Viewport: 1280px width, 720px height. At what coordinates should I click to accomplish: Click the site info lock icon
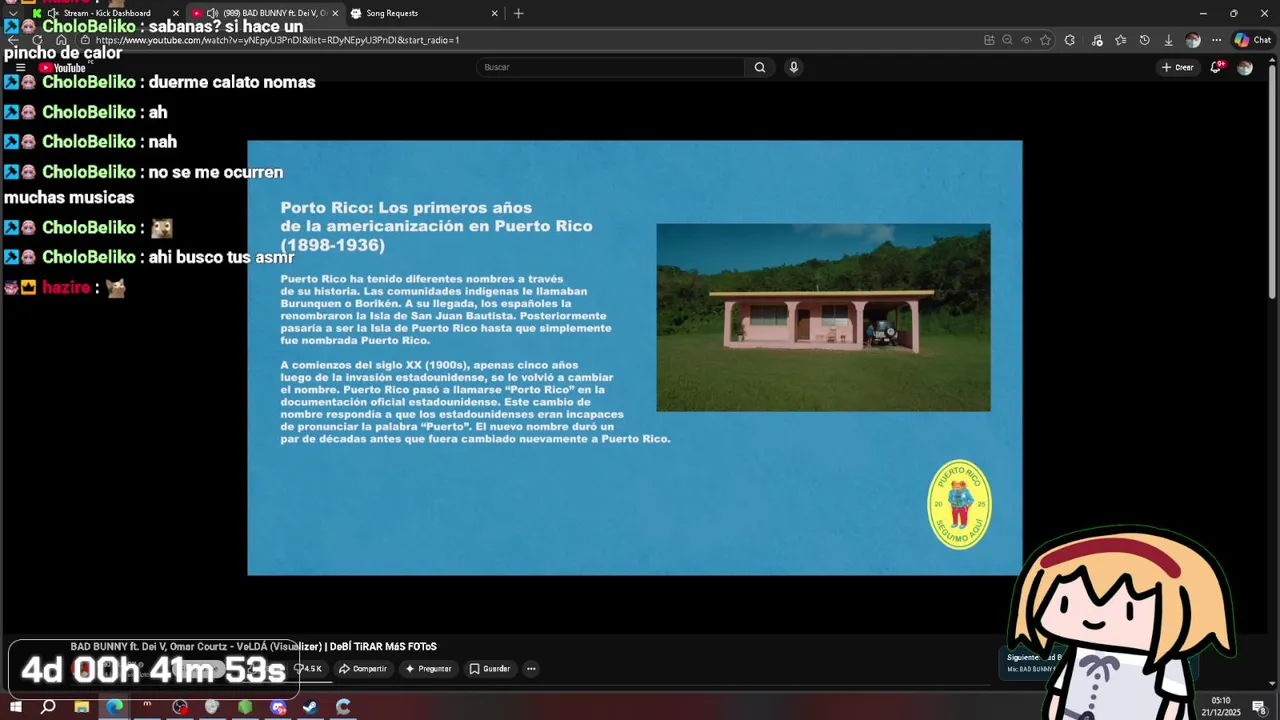pyautogui.click(x=85, y=40)
